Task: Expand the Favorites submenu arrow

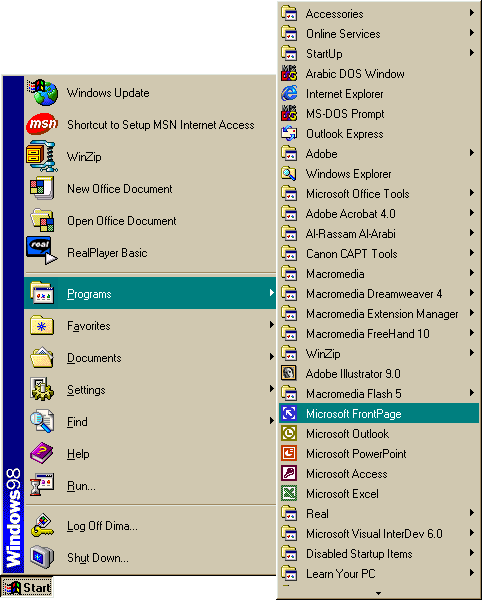Action: [x=271, y=325]
